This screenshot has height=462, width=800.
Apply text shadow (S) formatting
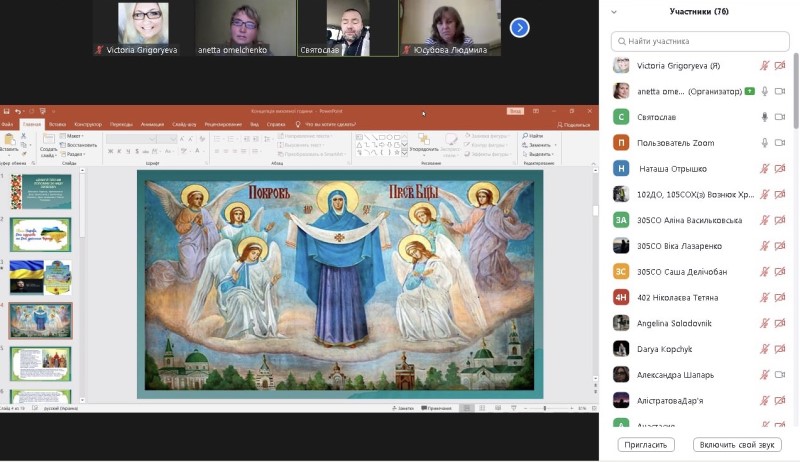pos(137,151)
